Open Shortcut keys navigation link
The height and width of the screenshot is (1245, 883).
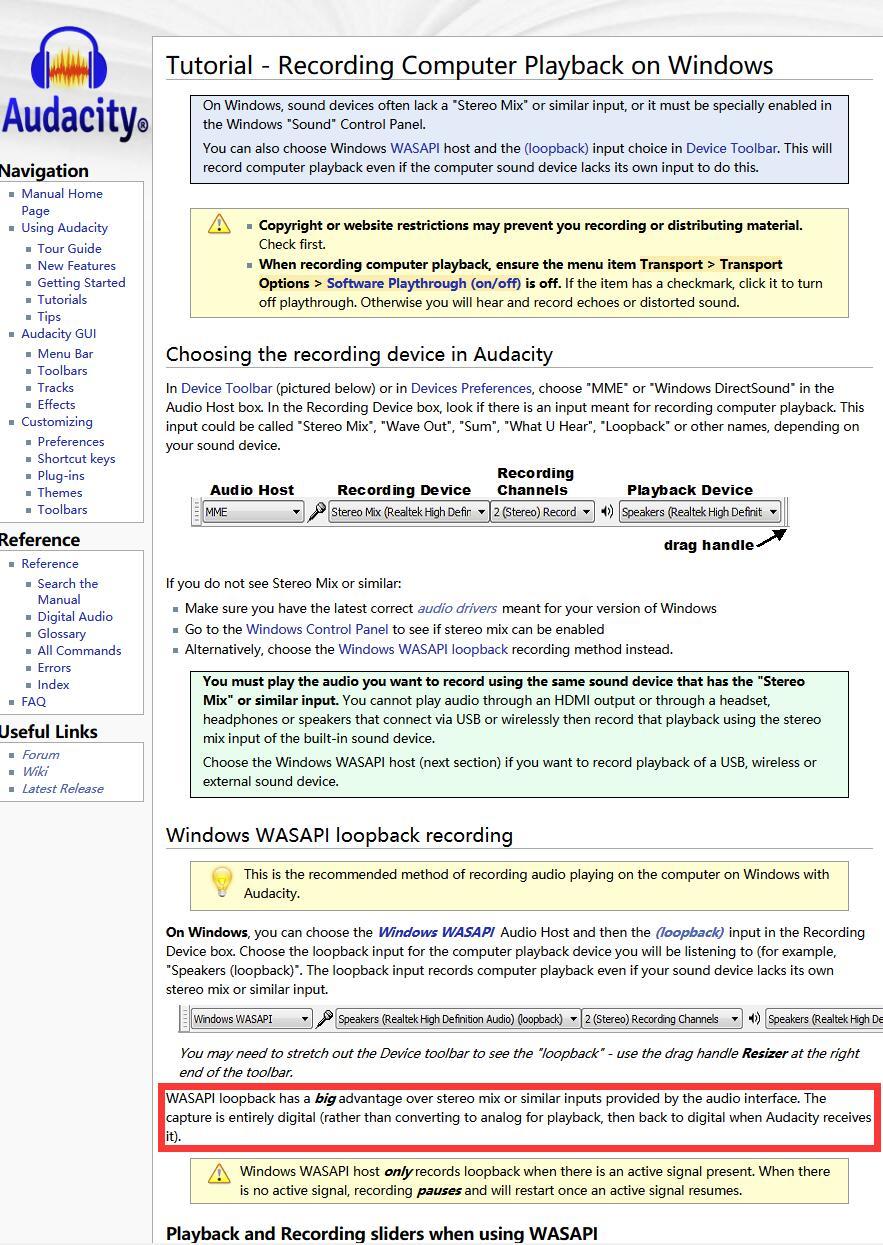pyautogui.click(x=77, y=459)
